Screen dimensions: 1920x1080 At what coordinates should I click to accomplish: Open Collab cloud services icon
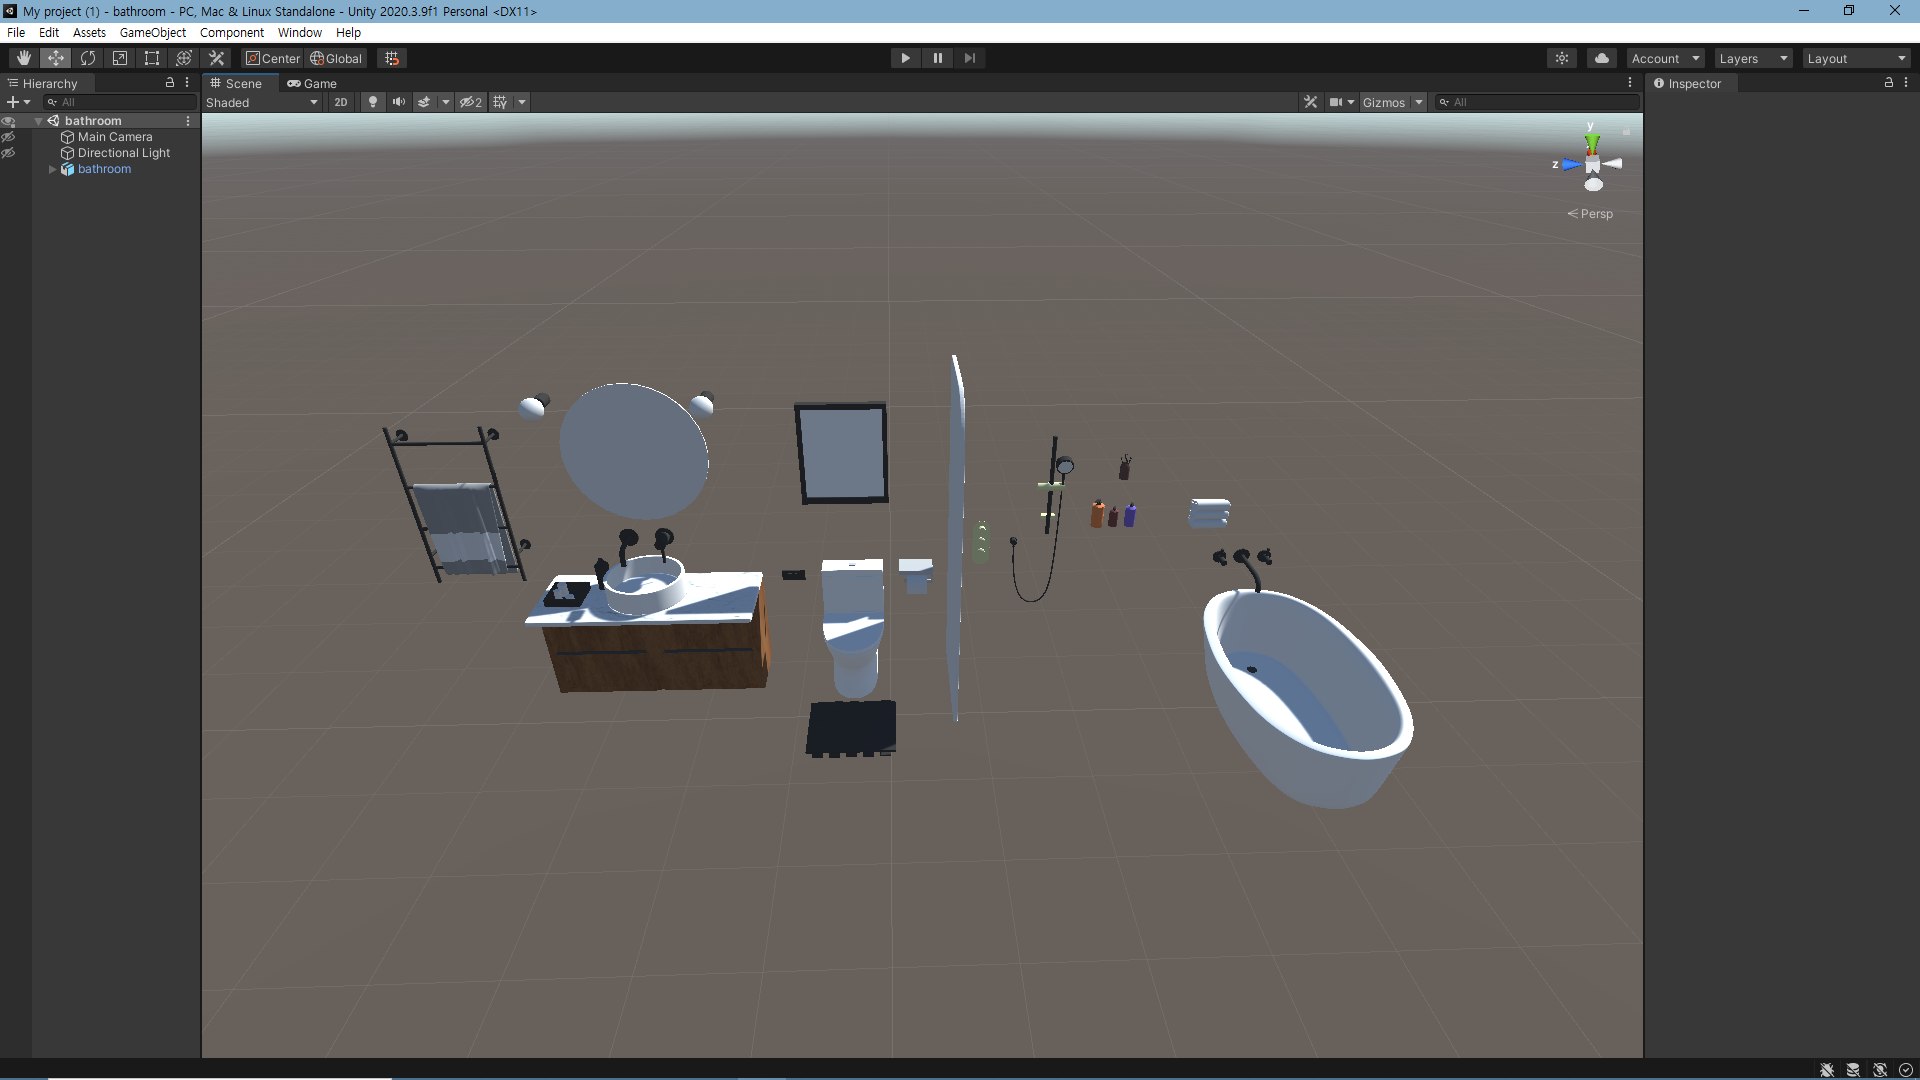click(1602, 58)
